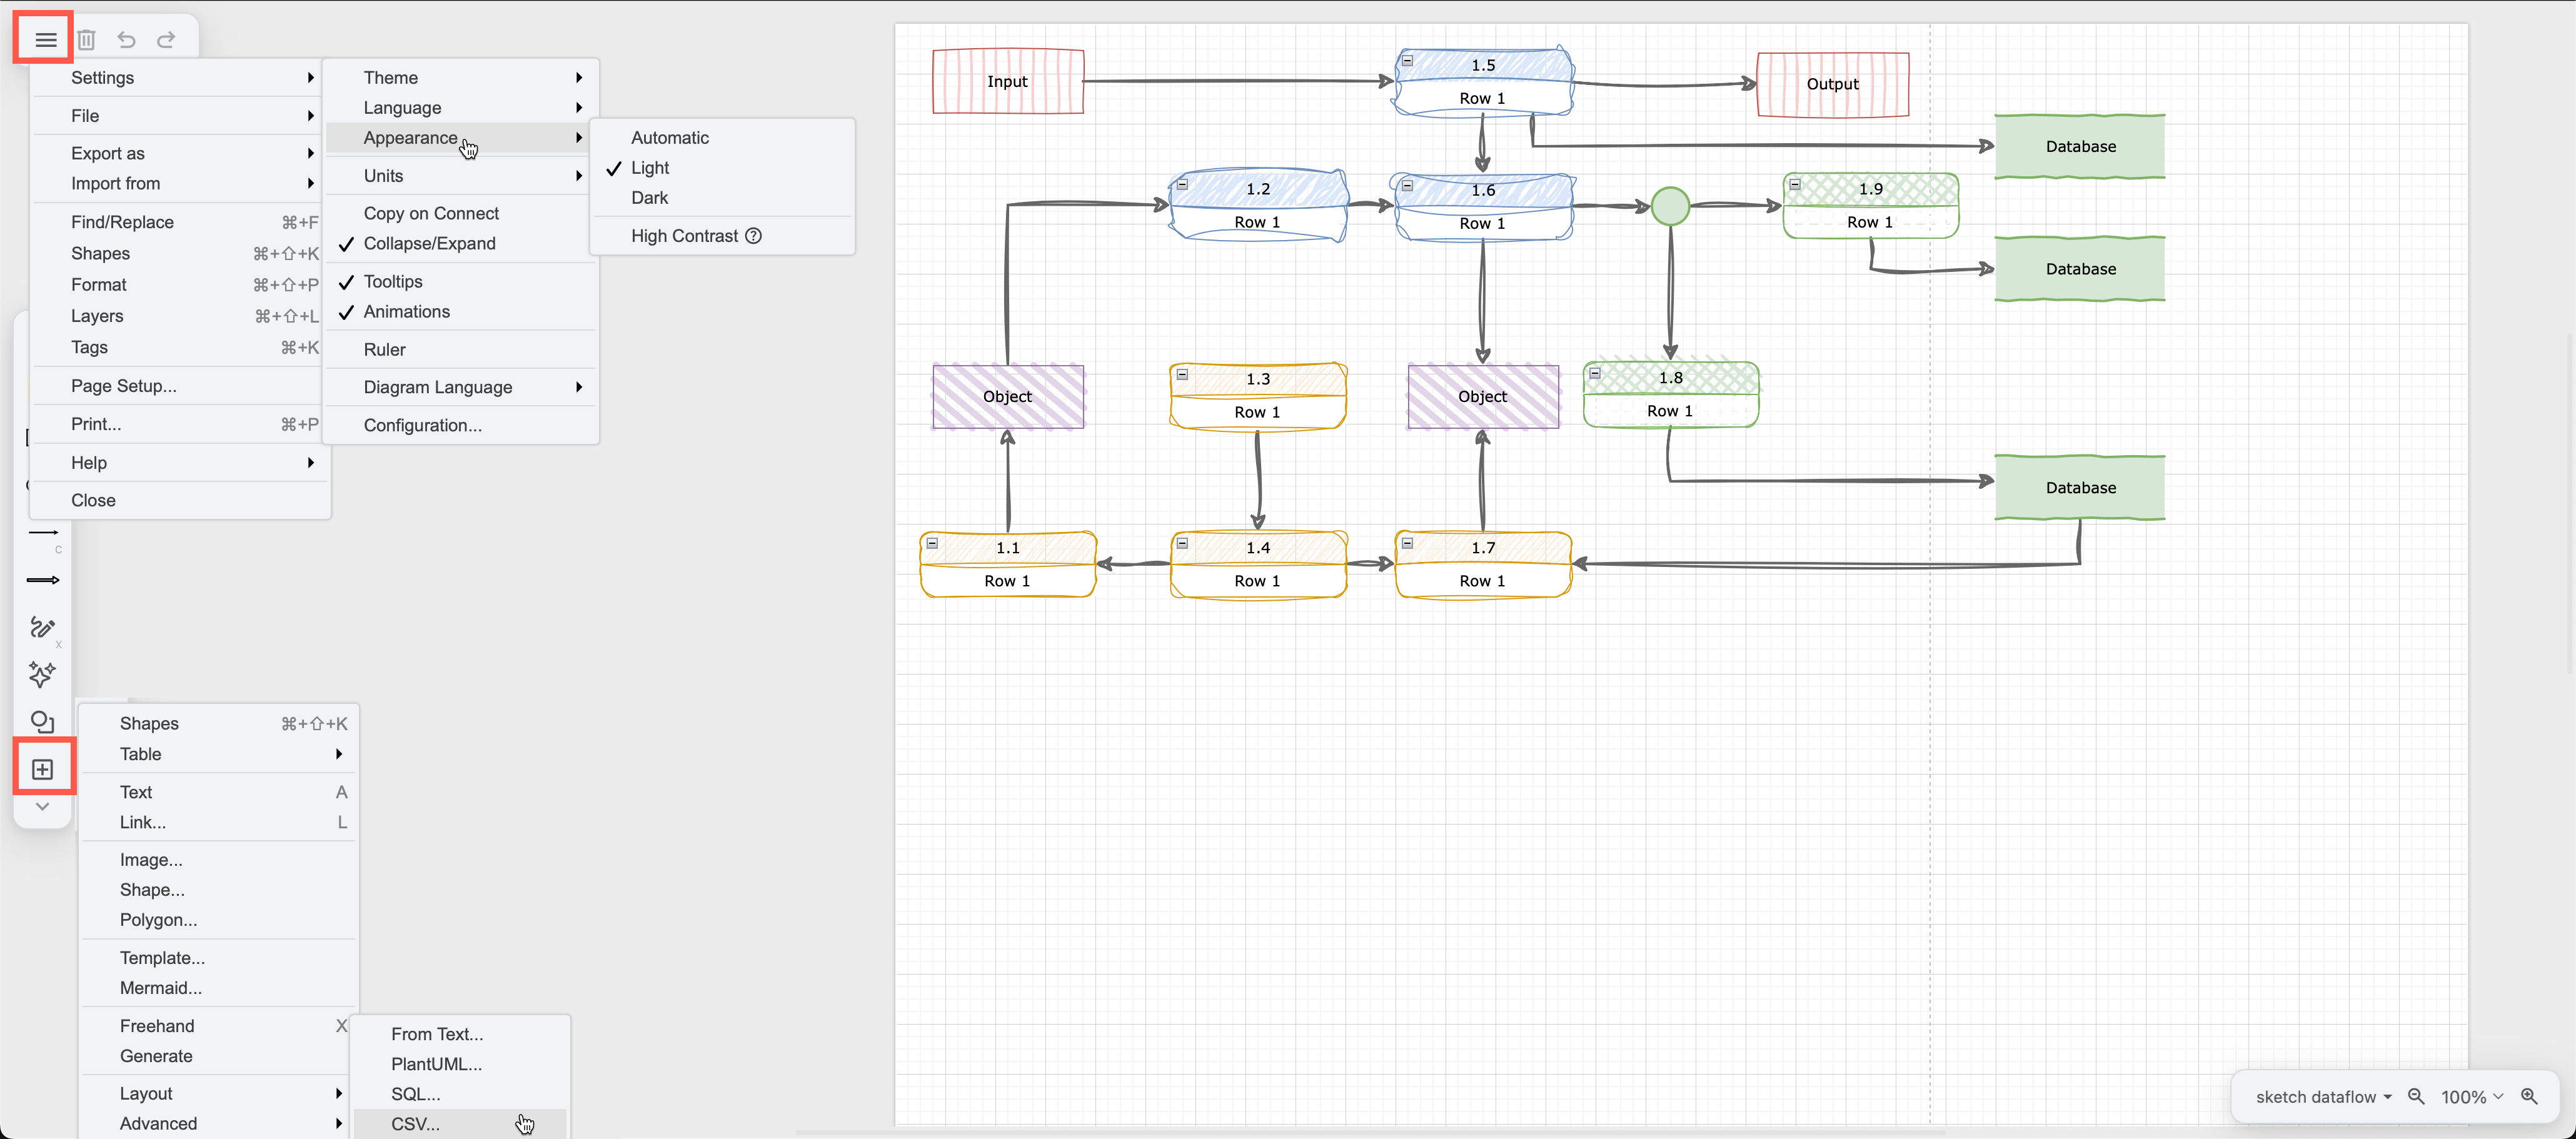
Task: Collapse the 1.7 container via minus icon
Action: pyautogui.click(x=1407, y=544)
